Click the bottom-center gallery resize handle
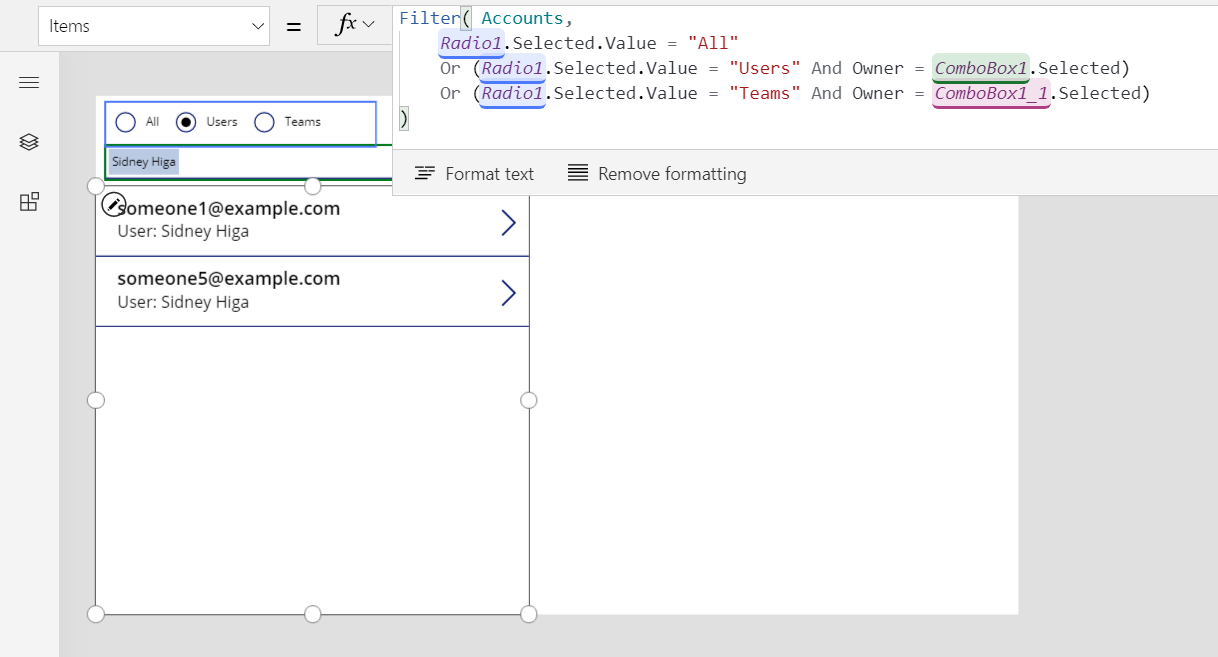This screenshot has width=1218, height=657. (312, 614)
